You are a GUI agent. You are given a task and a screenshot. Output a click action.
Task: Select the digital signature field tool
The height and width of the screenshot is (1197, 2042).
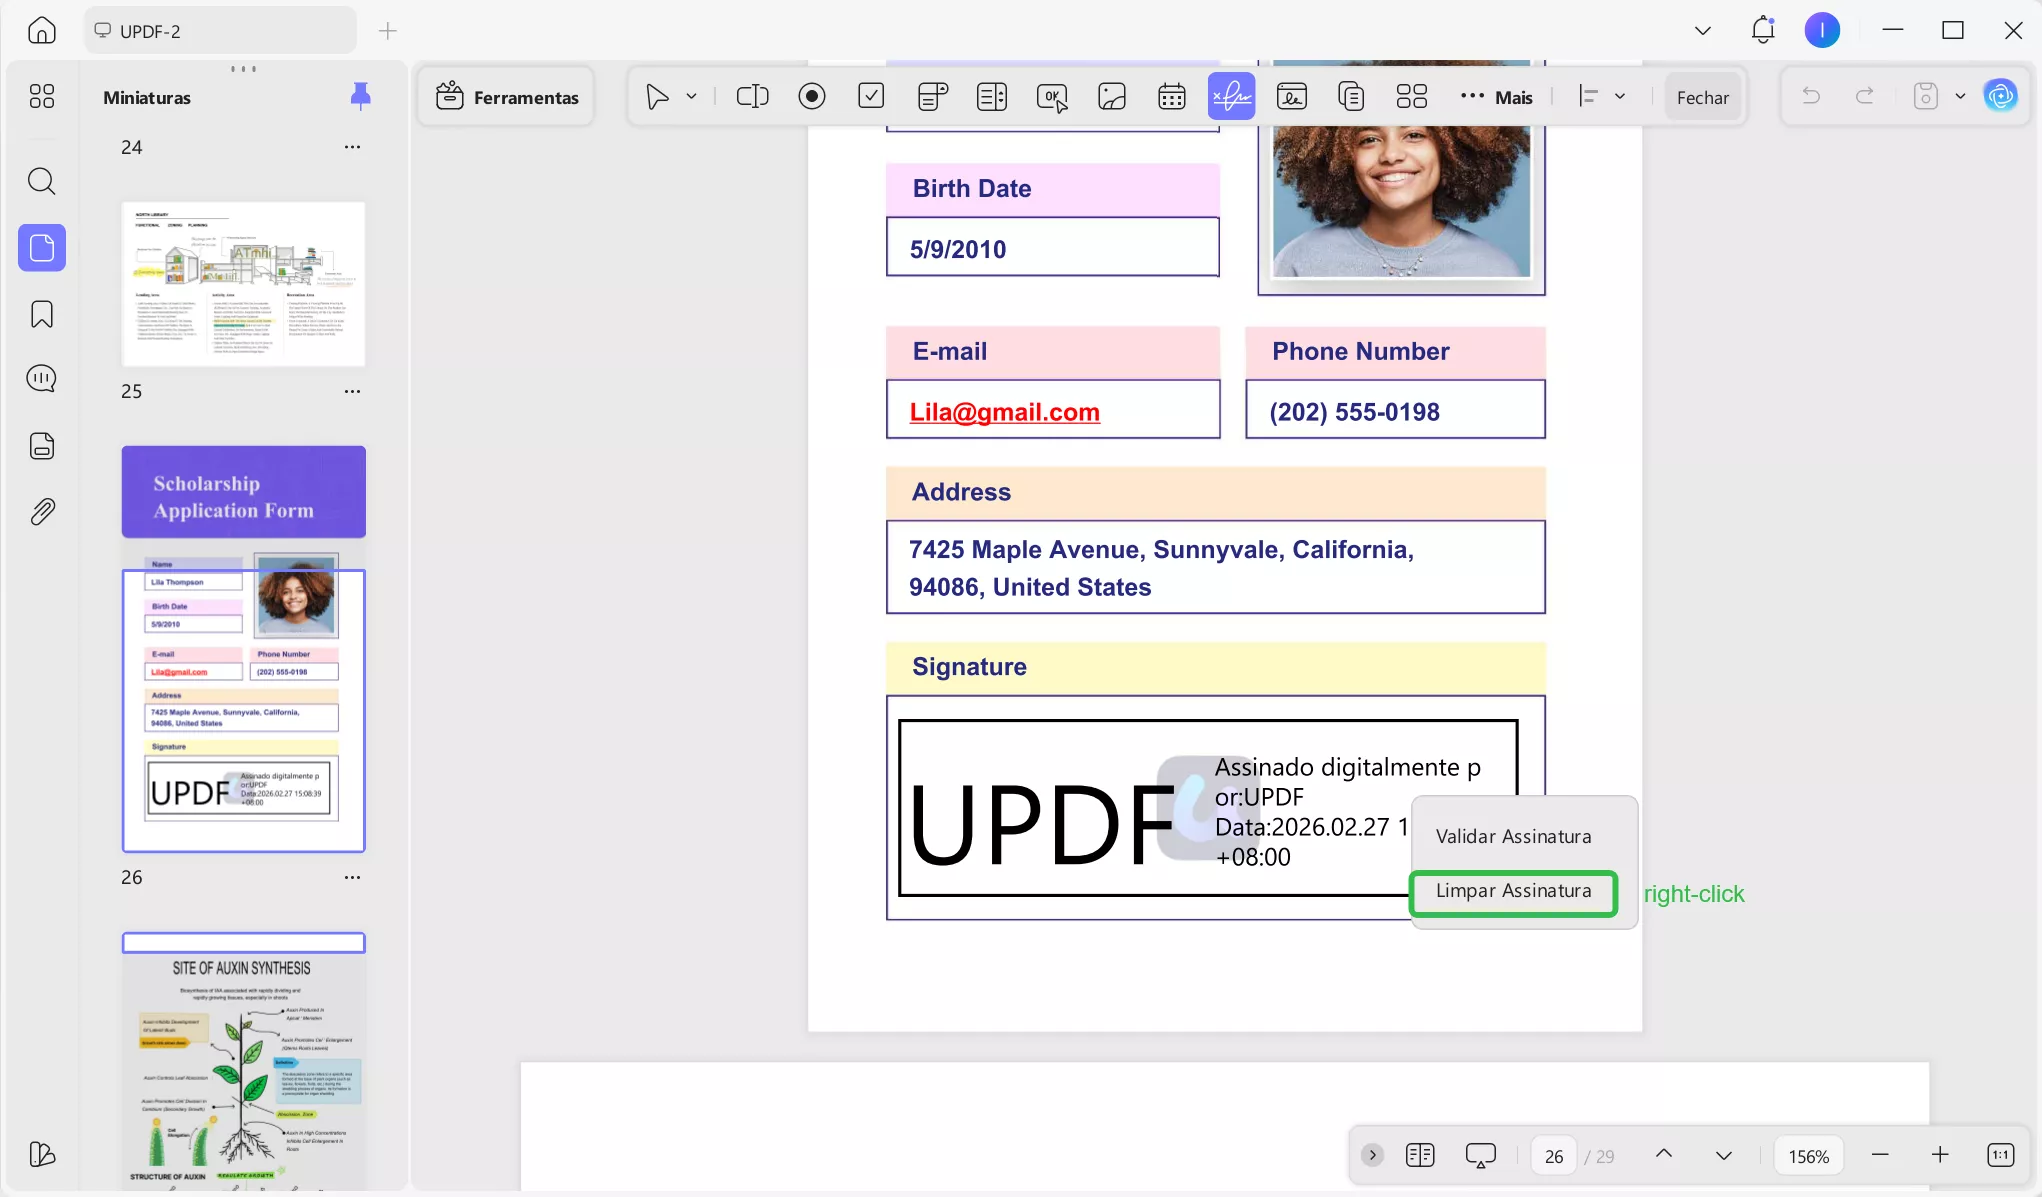tap(1231, 97)
